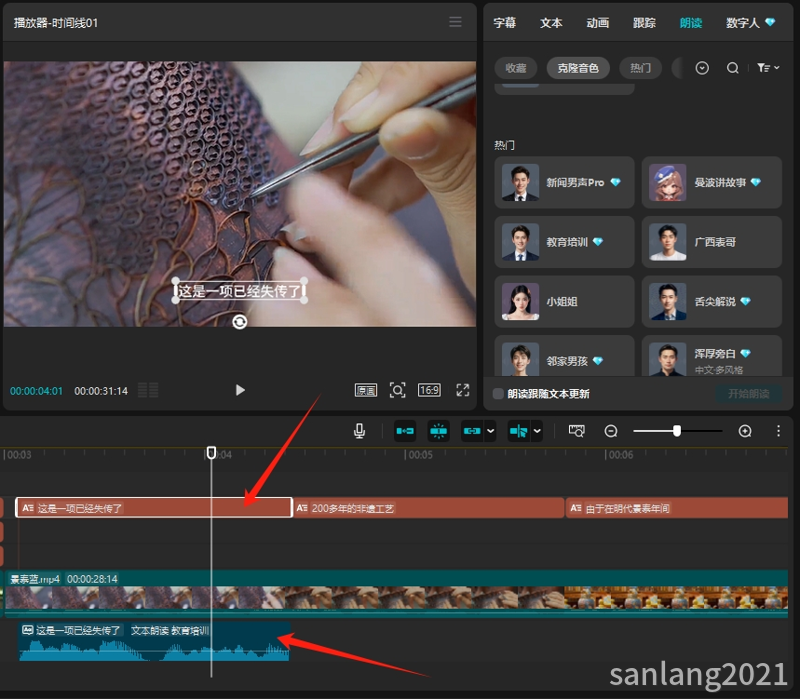
Task: Click the zoom in timeline magnifier icon
Action: coord(745,431)
